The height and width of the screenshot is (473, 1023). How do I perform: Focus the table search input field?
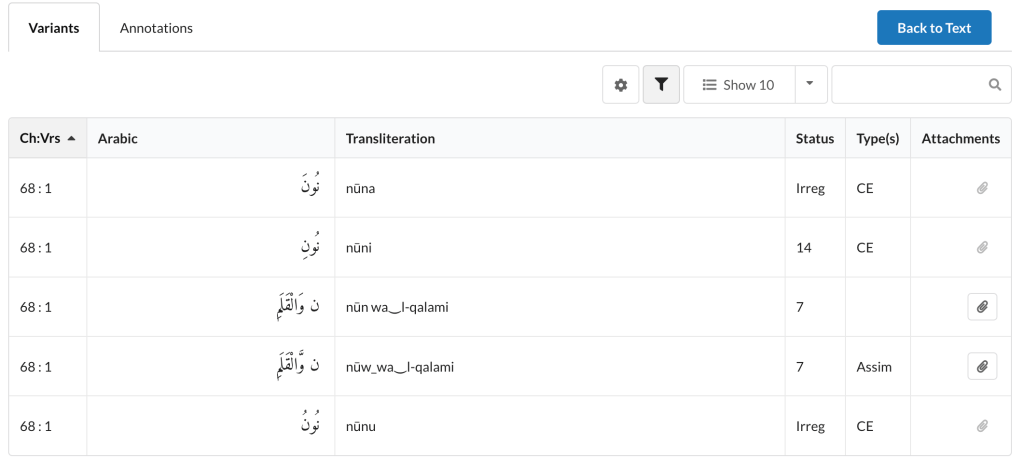pos(910,85)
